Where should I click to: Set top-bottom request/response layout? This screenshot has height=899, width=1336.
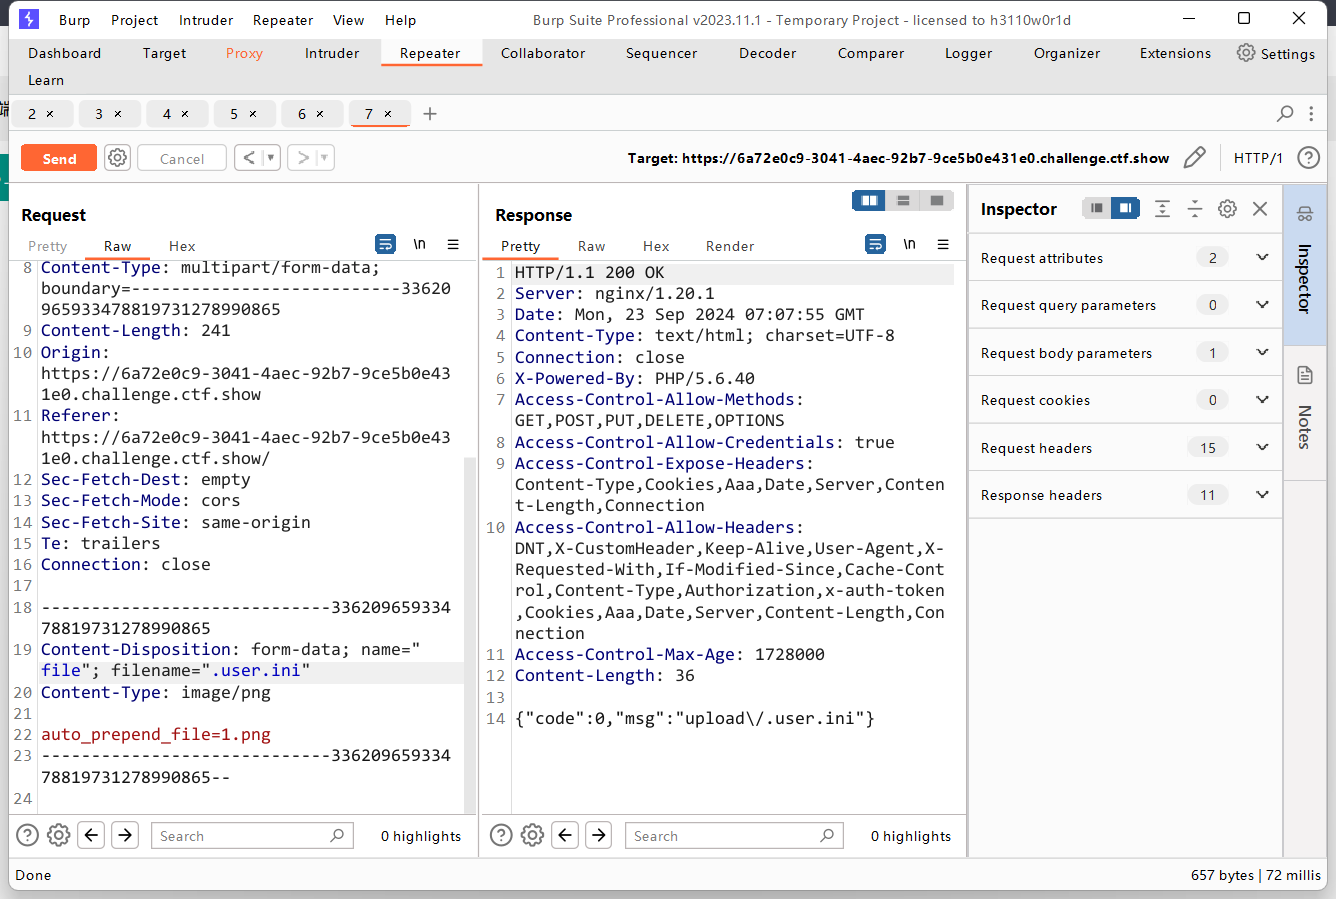pyautogui.click(x=903, y=201)
